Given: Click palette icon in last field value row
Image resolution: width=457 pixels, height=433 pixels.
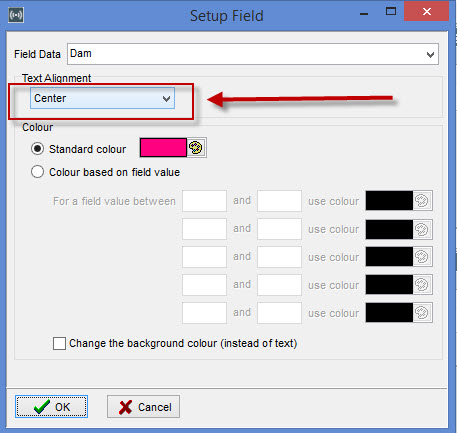Looking at the screenshot, I should [422, 313].
